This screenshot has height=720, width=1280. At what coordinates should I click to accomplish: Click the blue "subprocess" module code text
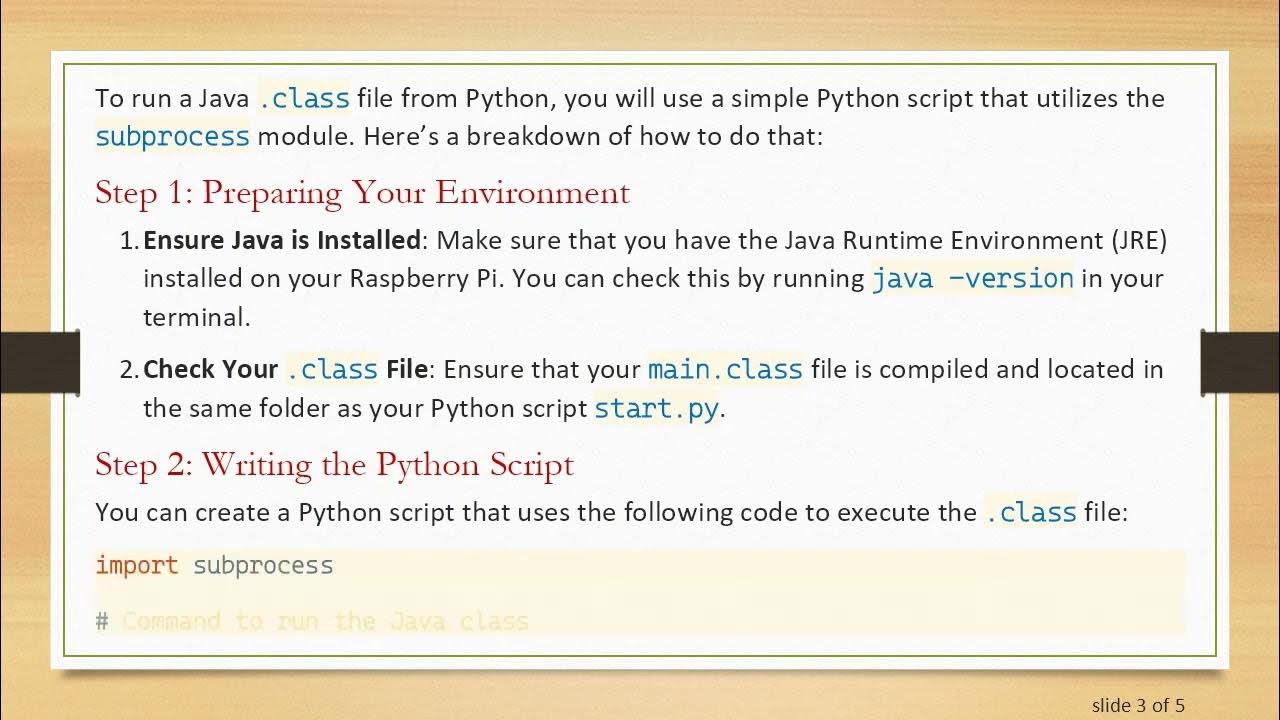(x=172, y=136)
